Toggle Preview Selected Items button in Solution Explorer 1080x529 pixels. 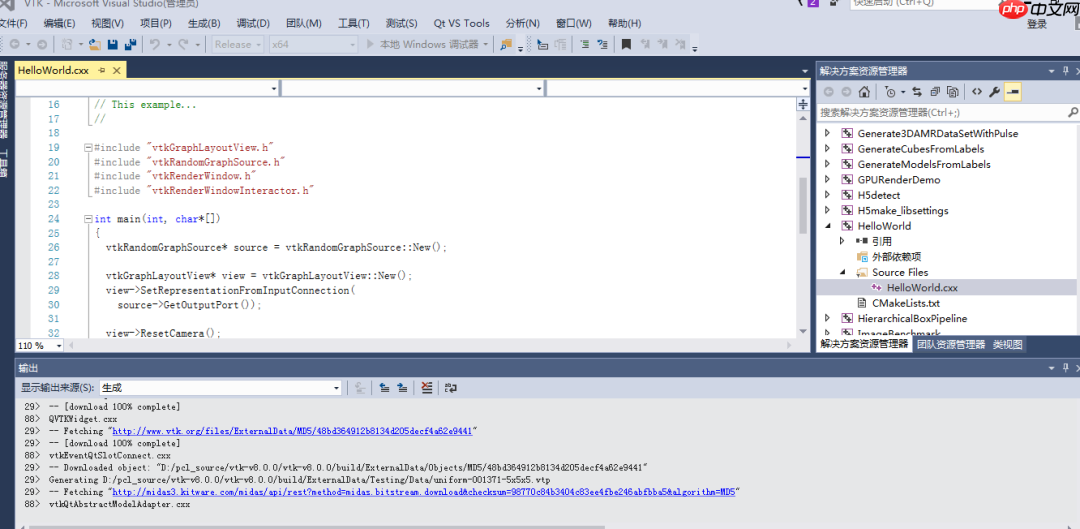(x=1013, y=91)
